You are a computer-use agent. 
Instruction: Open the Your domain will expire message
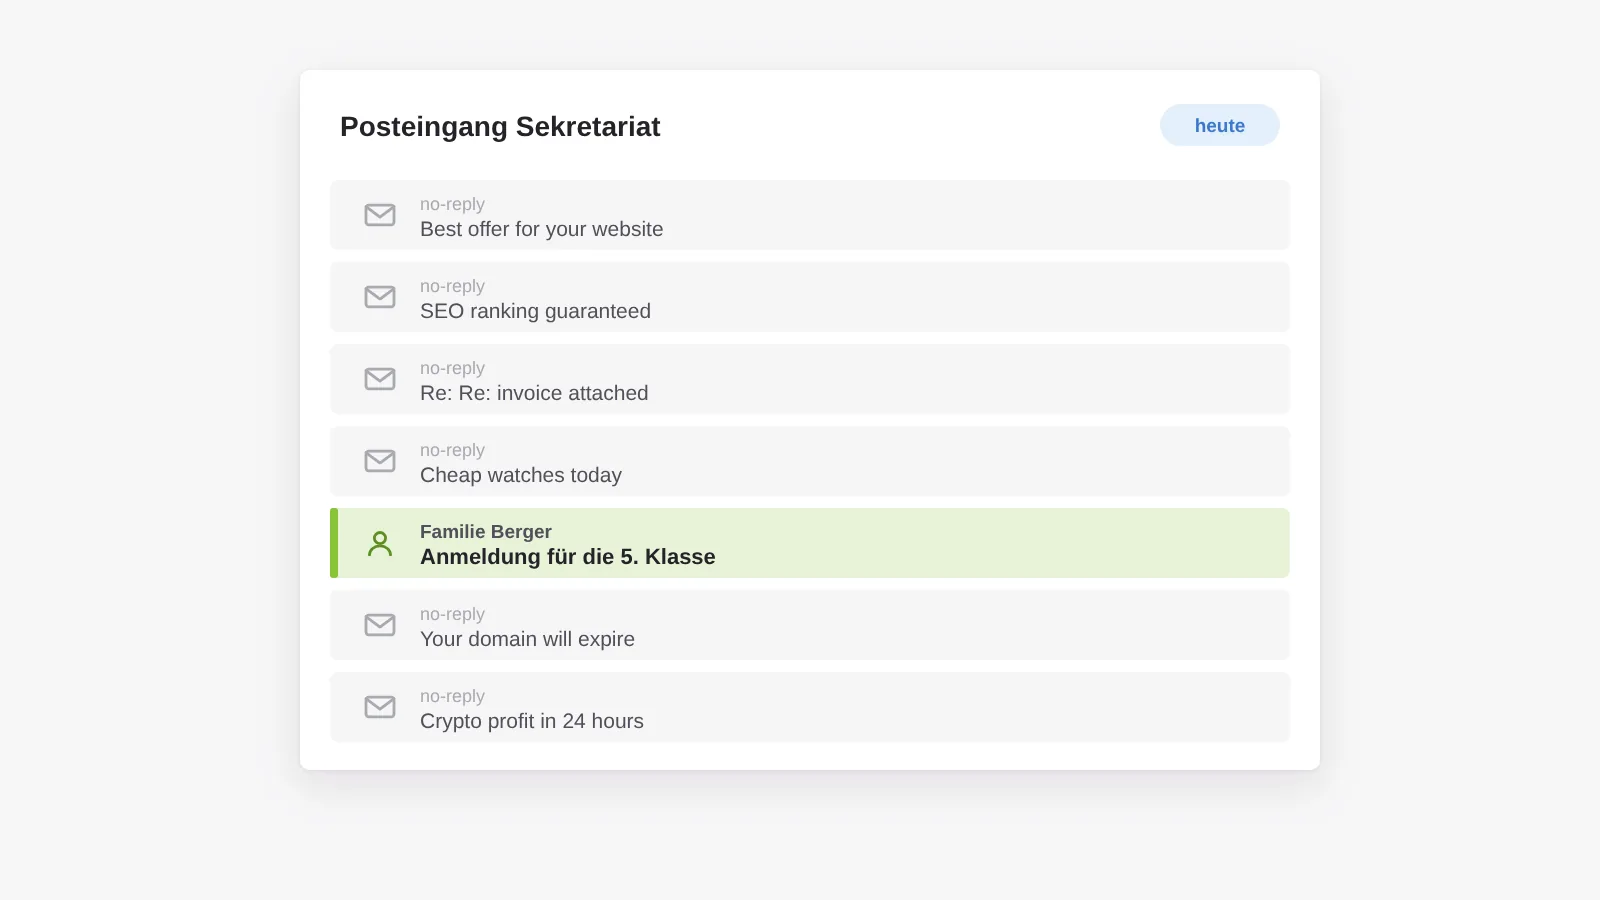[x=810, y=625]
